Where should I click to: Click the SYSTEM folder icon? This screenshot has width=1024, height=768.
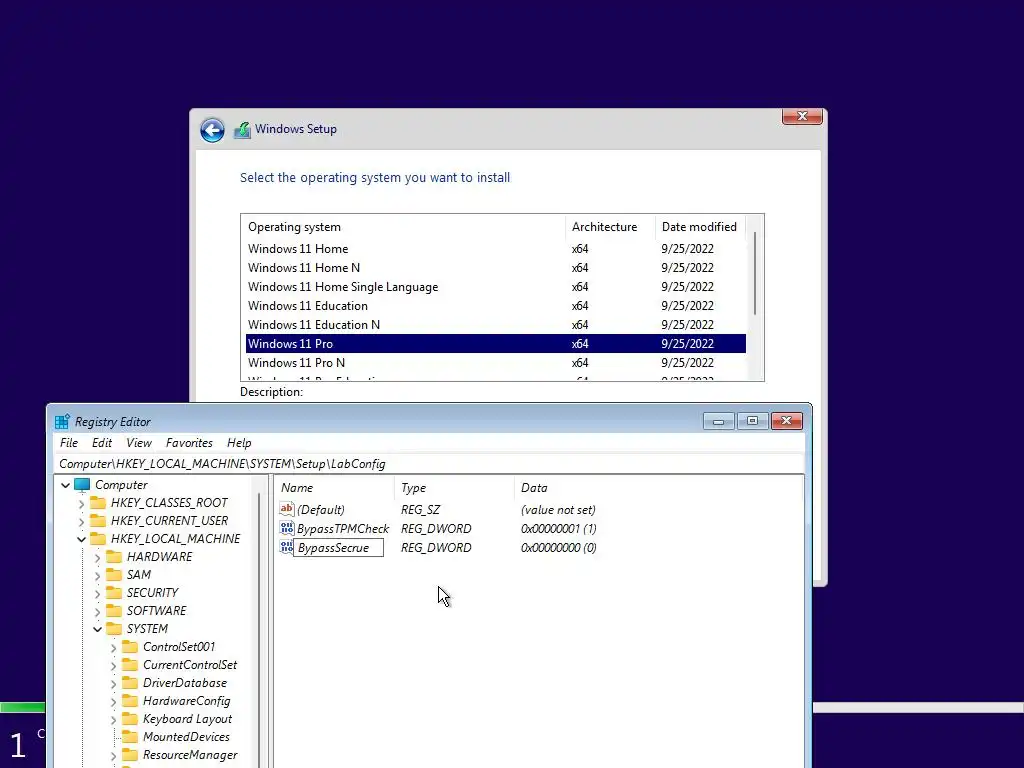click(114, 628)
